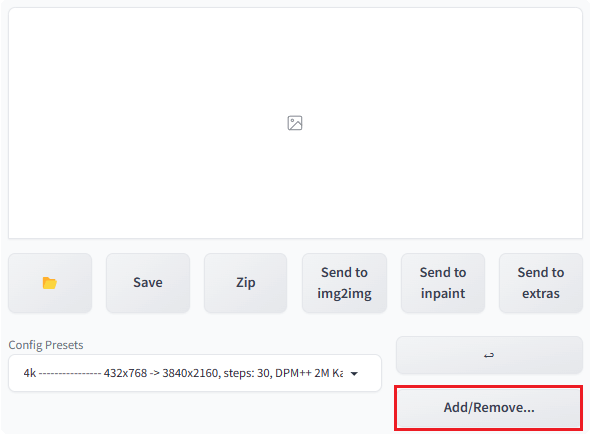Select the blank image preview panel
The width and height of the screenshot is (593, 443).
click(295, 123)
